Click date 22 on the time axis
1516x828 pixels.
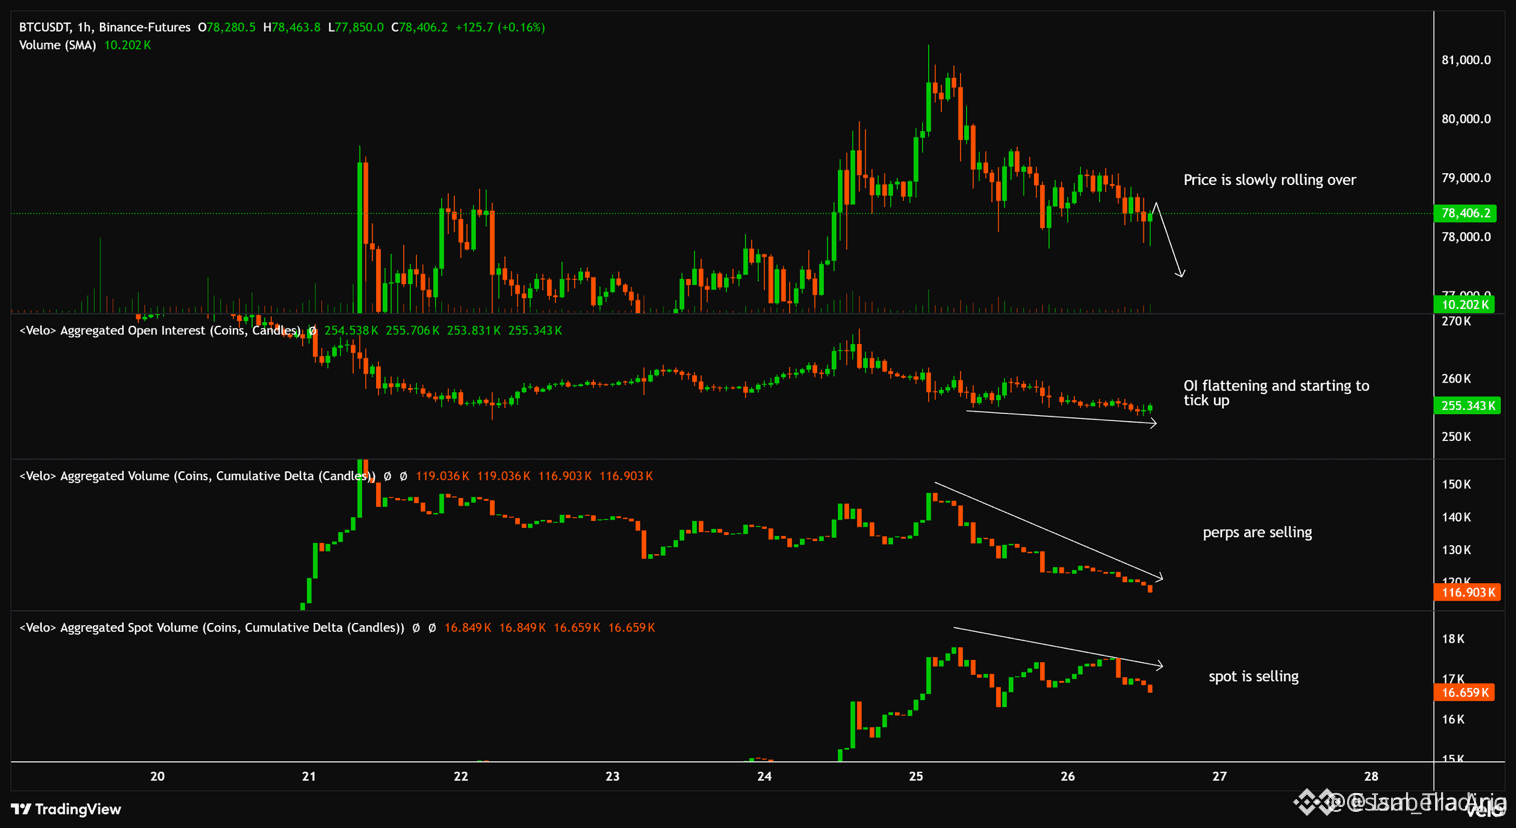point(461,776)
